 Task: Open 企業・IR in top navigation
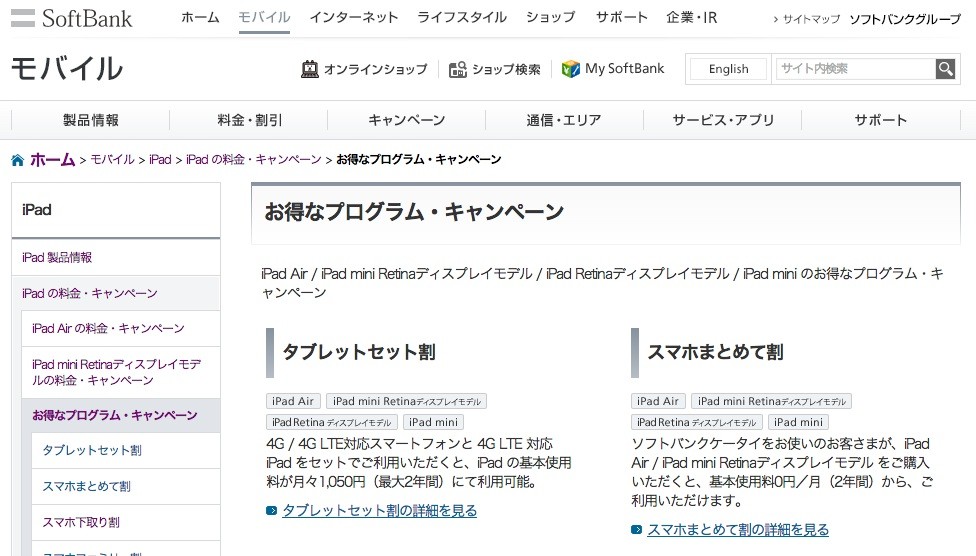click(692, 17)
